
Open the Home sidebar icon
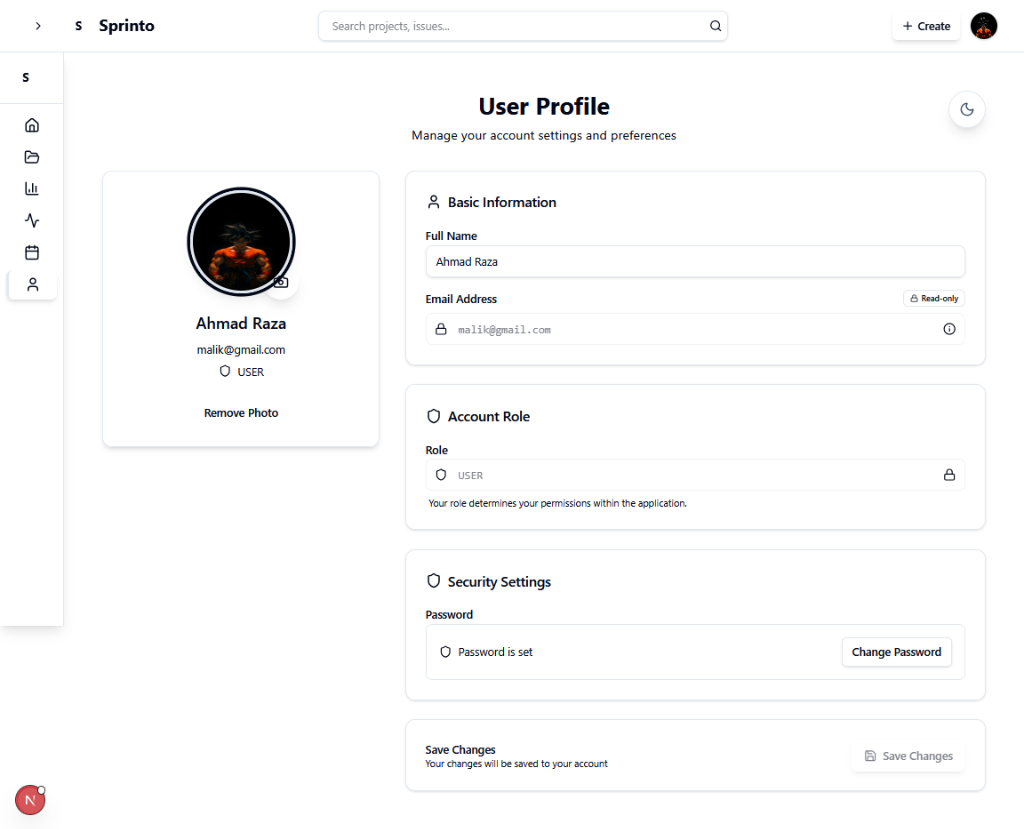point(32,125)
